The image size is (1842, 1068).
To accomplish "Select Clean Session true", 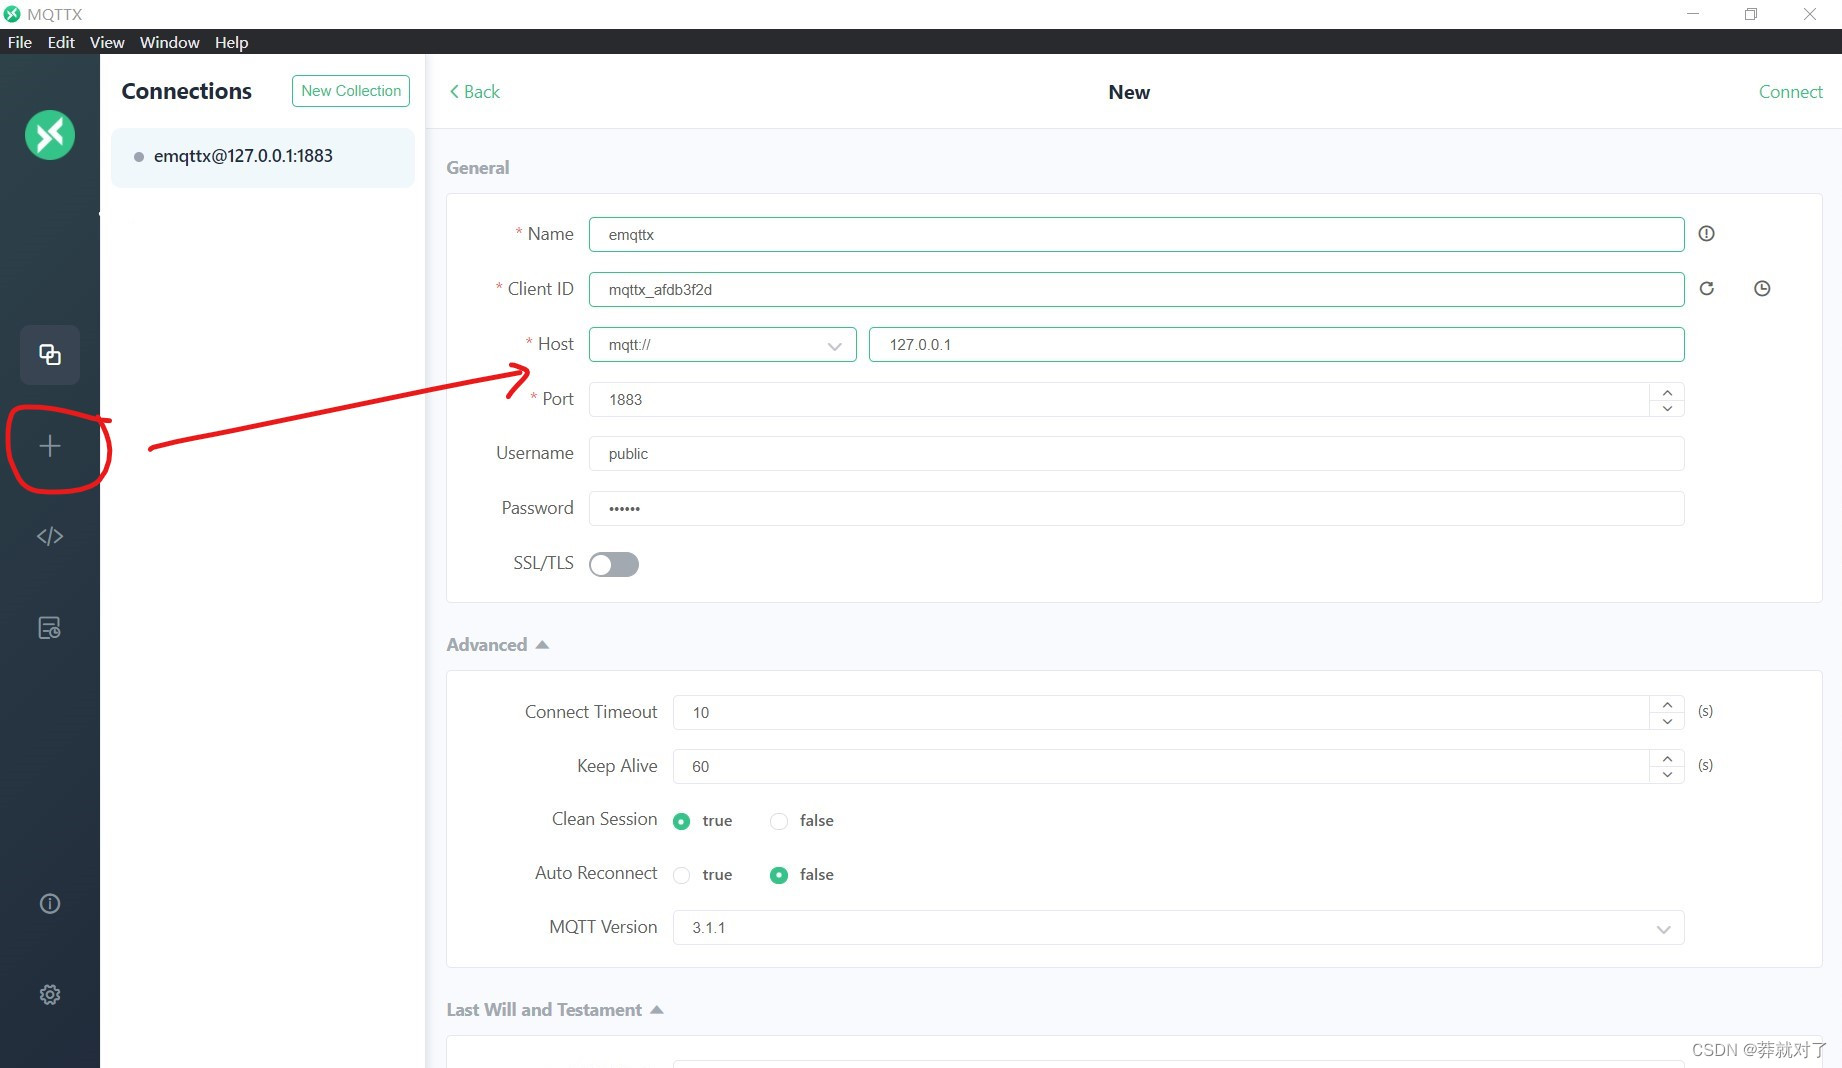I will [702, 821].
